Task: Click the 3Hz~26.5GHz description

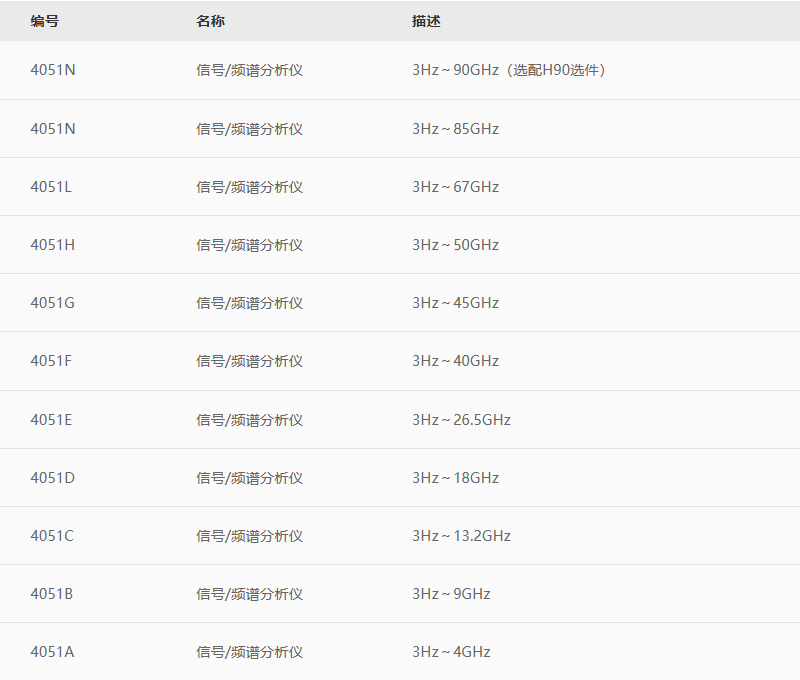Action: coord(461,420)
